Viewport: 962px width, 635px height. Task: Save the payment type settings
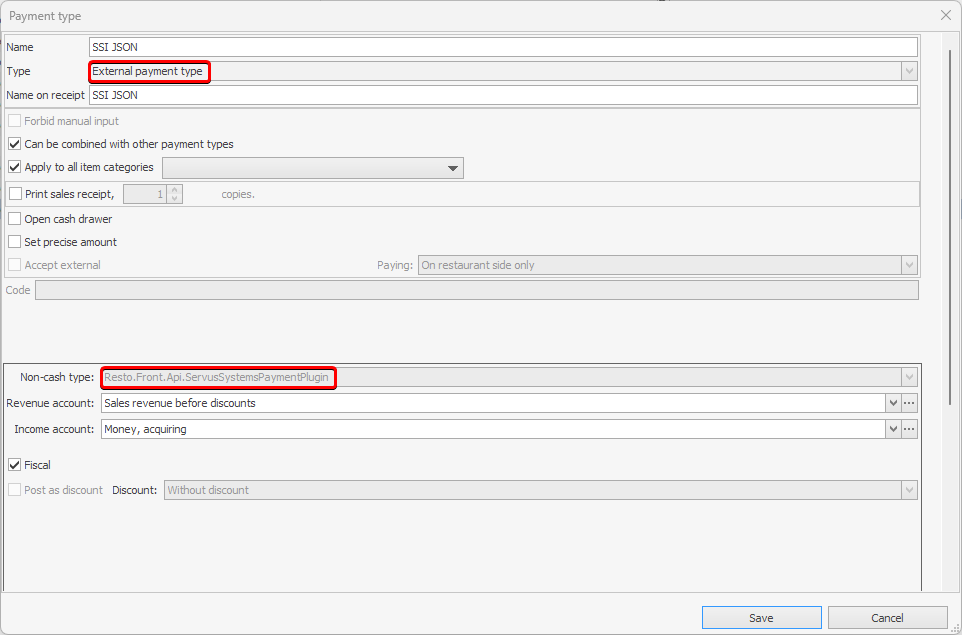(x=761, y=618)
